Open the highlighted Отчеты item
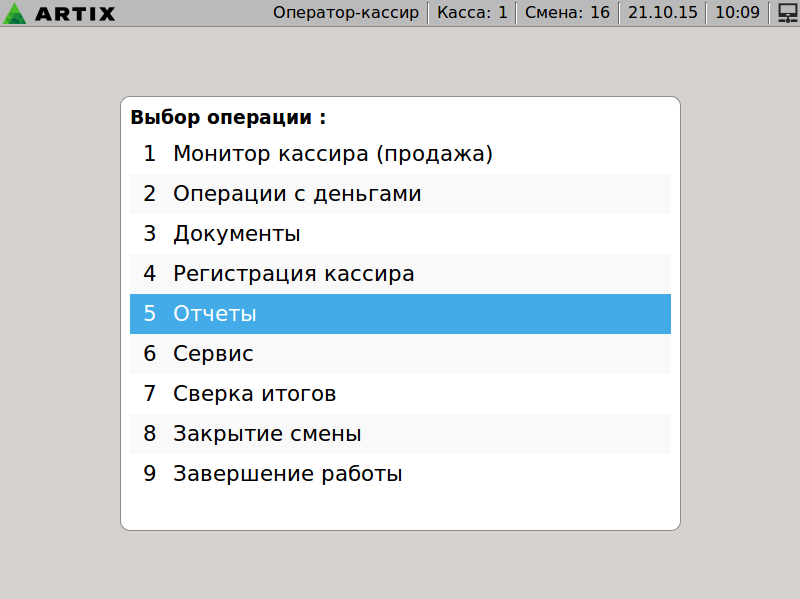This screenshot has width=800, height=599. (x=215, y=314)
